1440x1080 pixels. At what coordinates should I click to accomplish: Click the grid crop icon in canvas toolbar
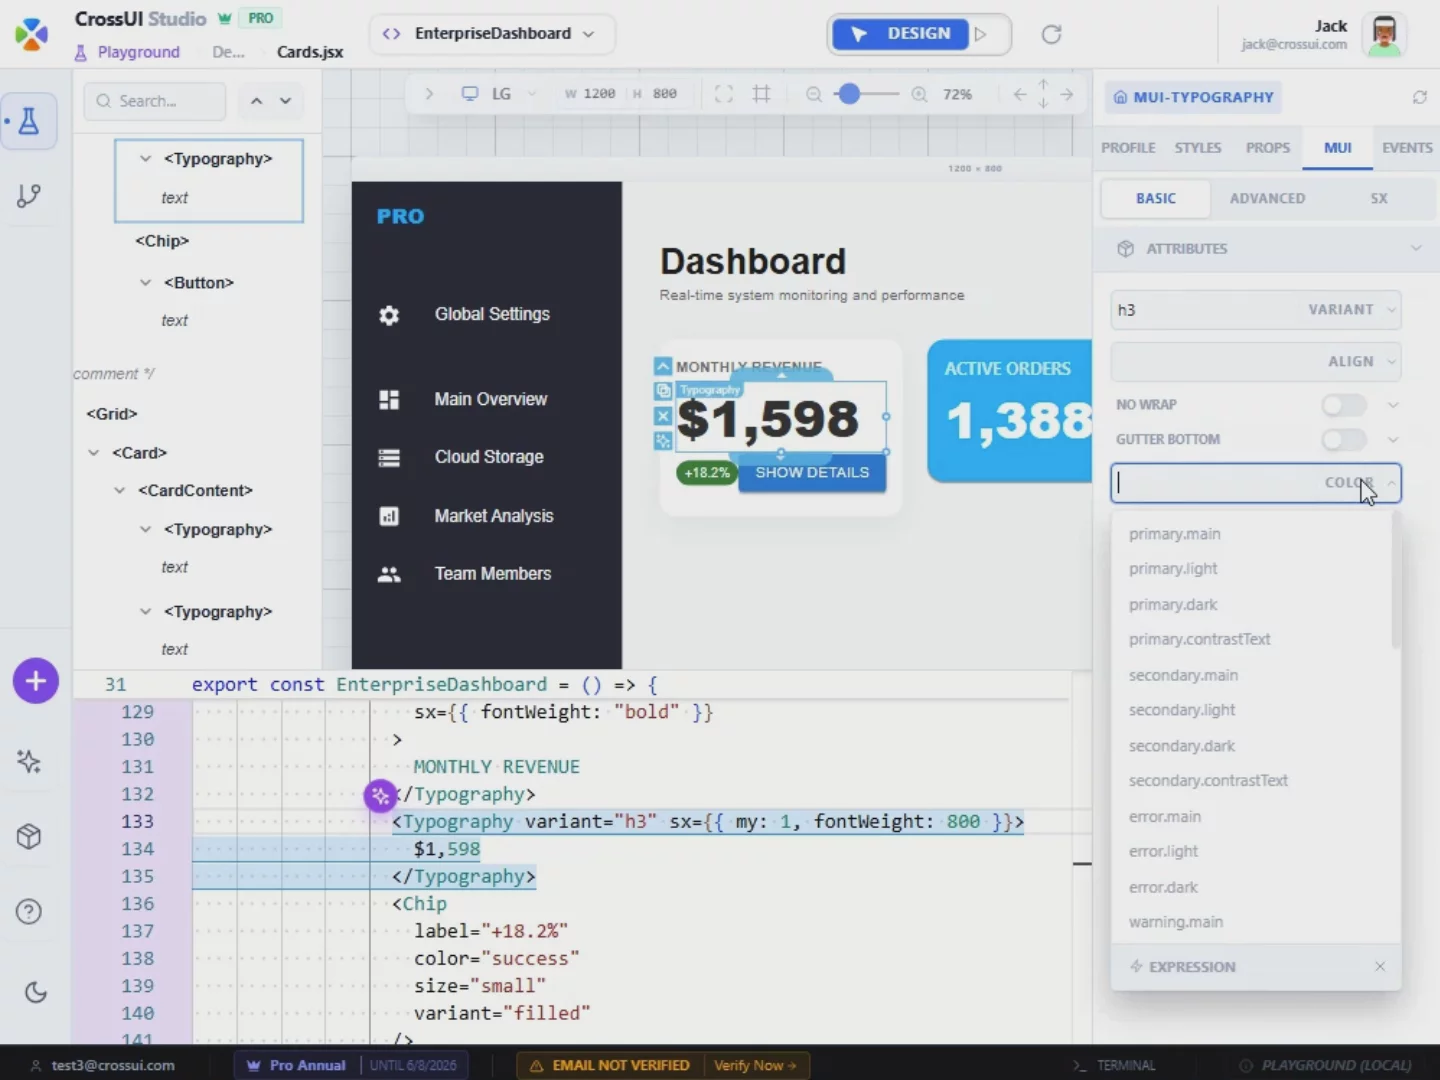coord(762,94)
